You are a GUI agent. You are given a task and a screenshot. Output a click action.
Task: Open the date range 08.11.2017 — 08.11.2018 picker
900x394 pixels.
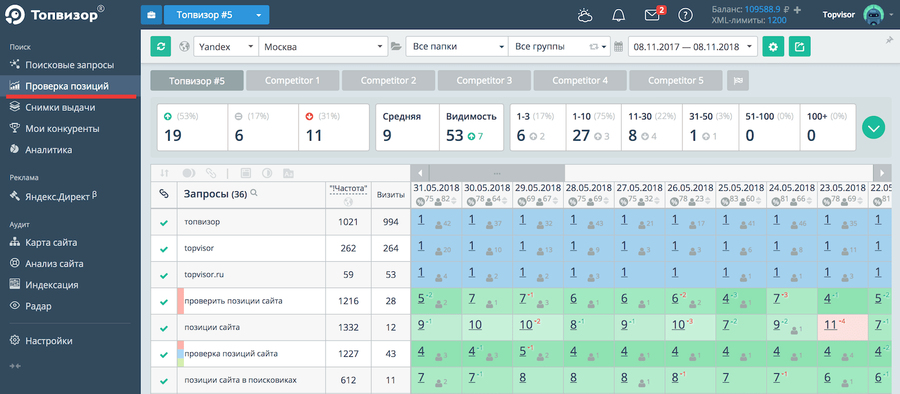693,47
